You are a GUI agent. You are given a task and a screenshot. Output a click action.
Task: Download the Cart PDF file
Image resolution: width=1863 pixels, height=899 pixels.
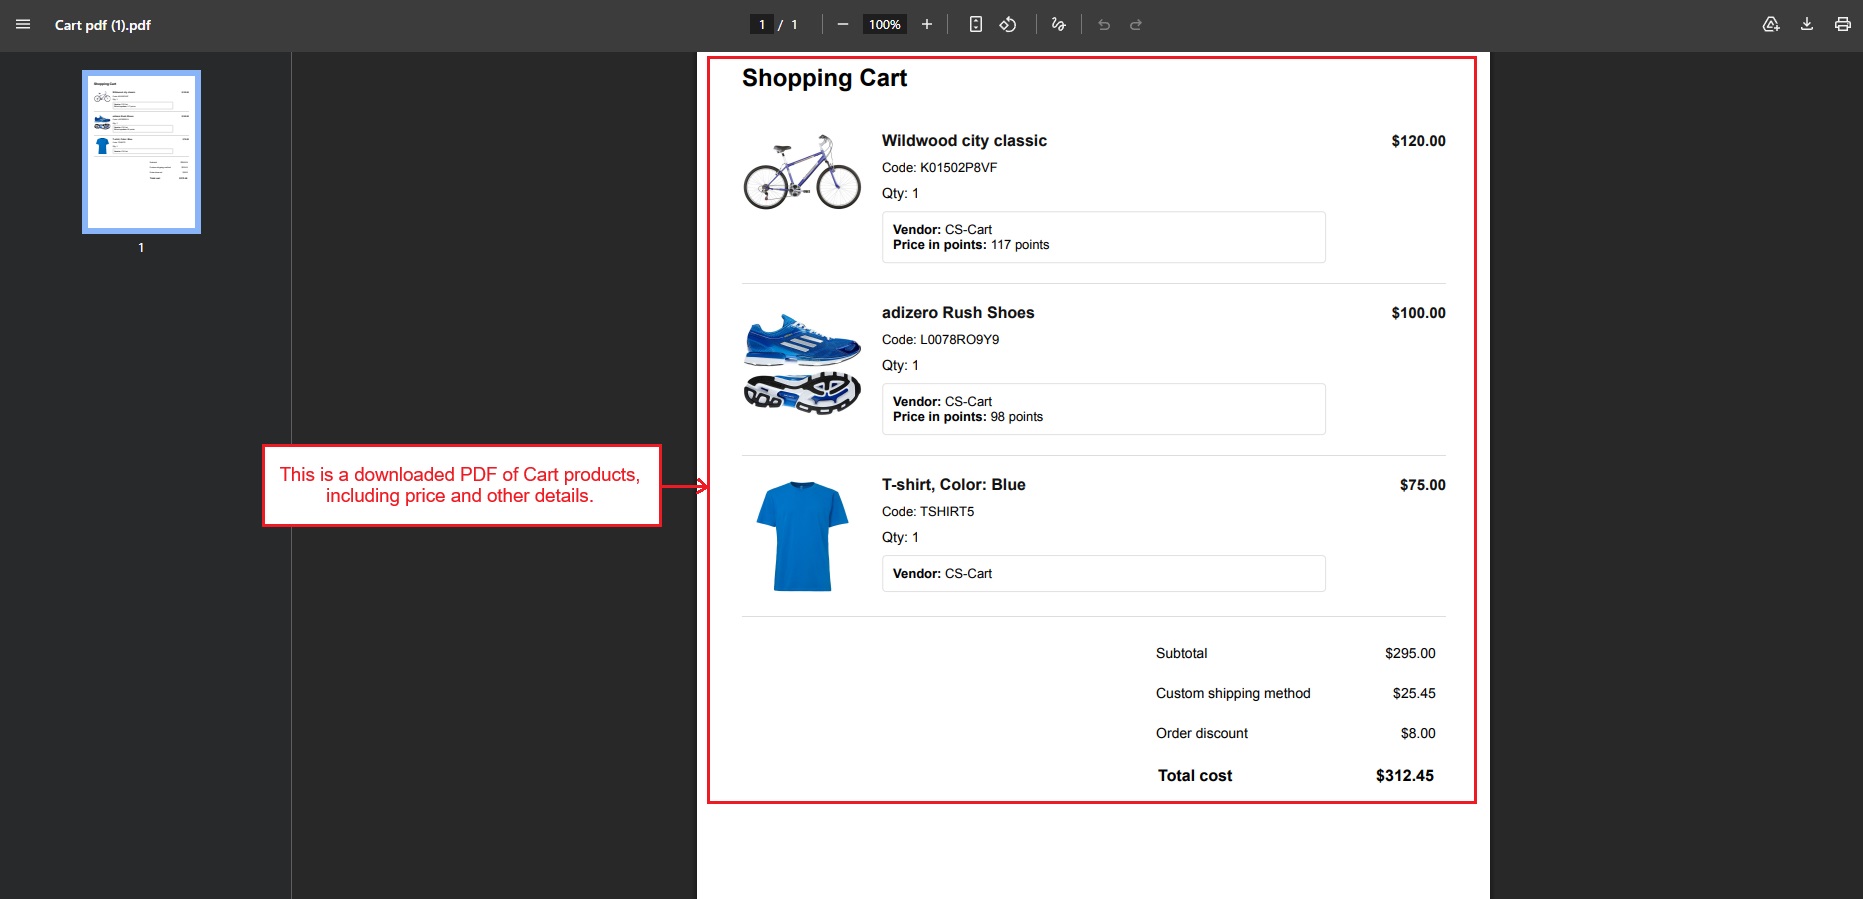coord(1807,25)
